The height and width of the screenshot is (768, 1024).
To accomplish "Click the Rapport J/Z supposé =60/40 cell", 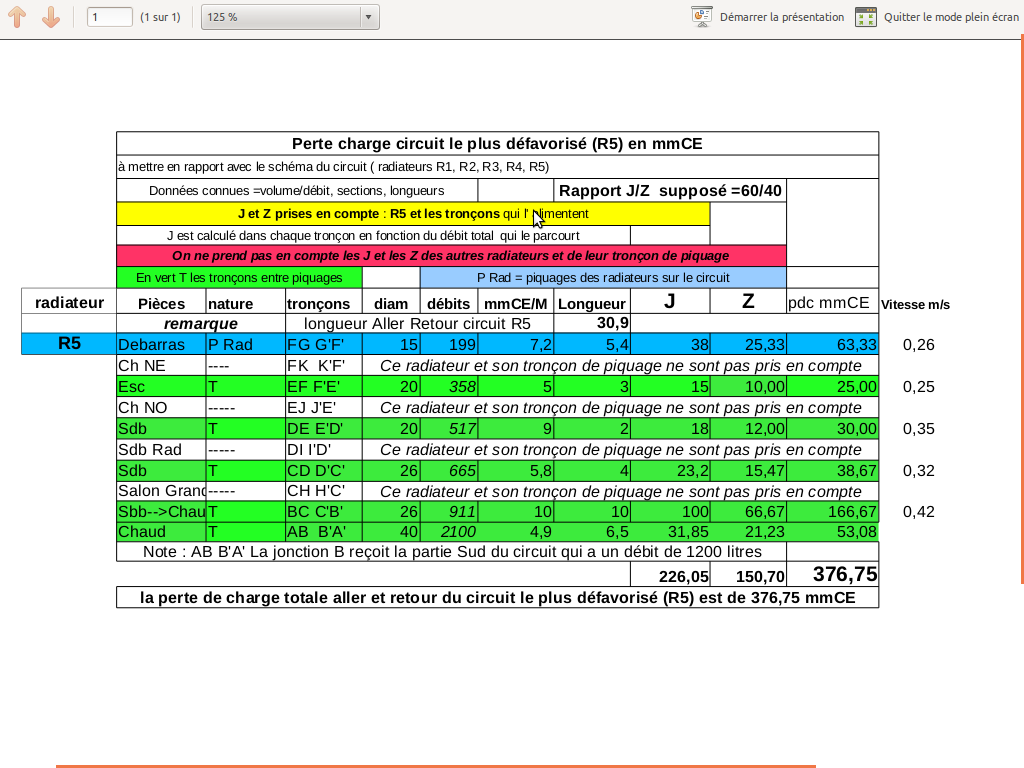I will 670,191.
